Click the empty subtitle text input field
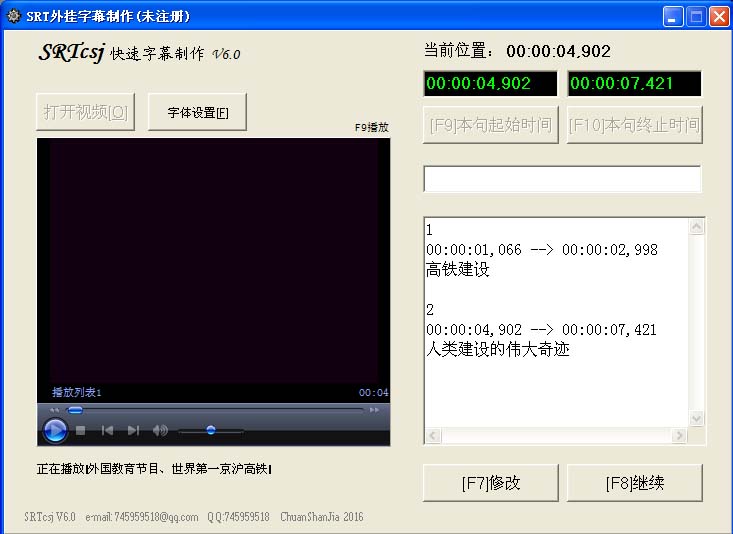This screenshot has height=534, width=733. click(x=562, y=179)
